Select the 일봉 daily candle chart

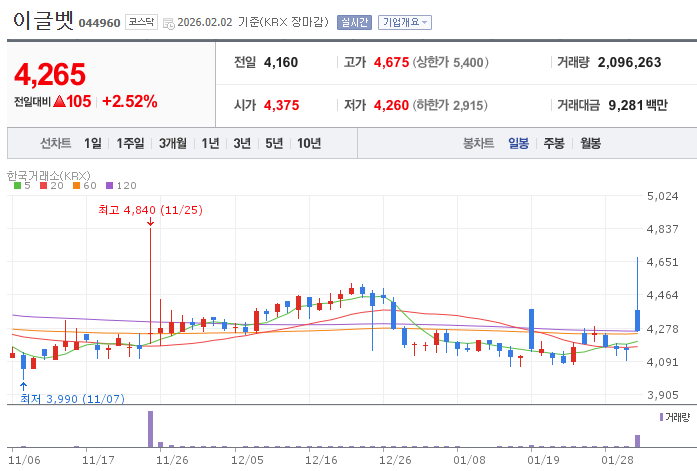point(518,143)
